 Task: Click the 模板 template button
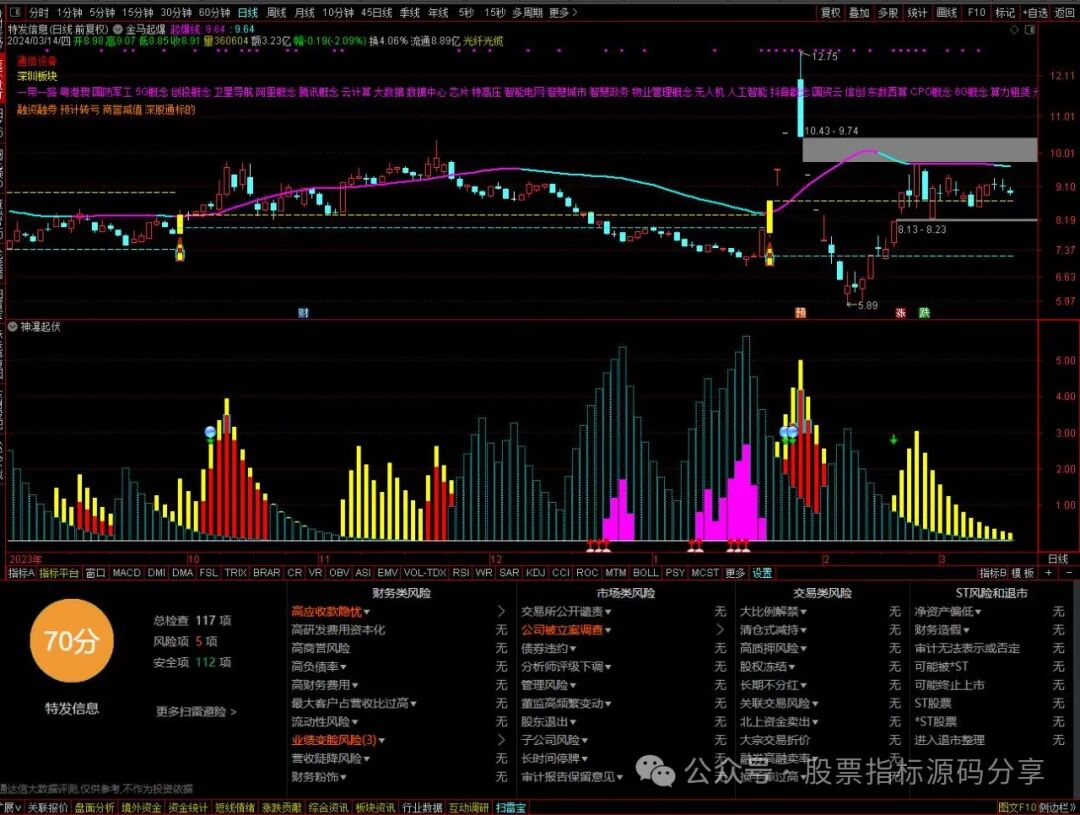coord(1024,572)
